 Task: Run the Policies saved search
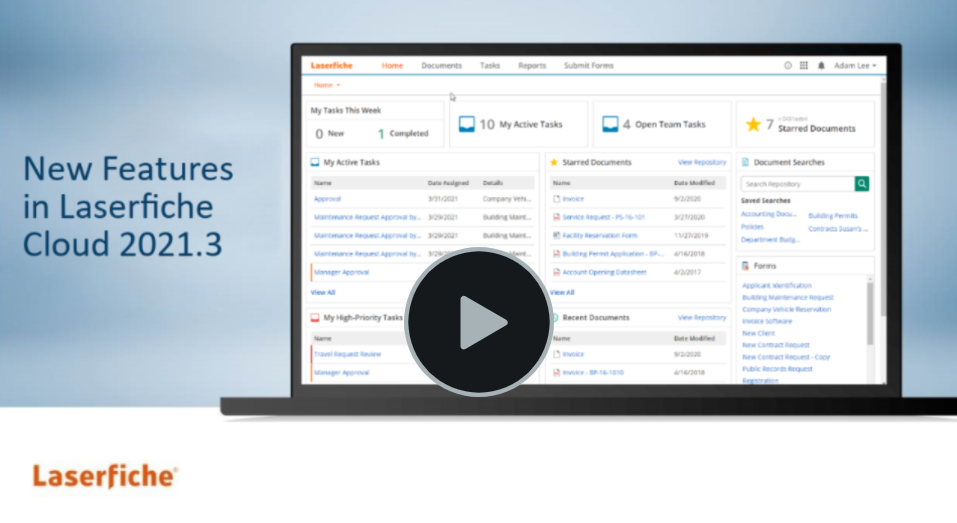tap(752, 227)
